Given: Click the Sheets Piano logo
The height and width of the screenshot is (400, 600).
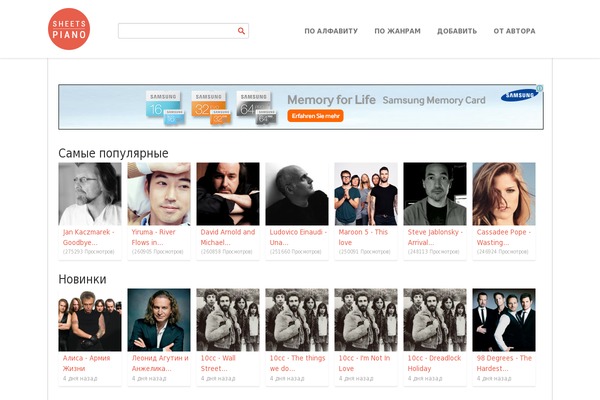Looking at the screenshot, I should [x=69, y=29].
